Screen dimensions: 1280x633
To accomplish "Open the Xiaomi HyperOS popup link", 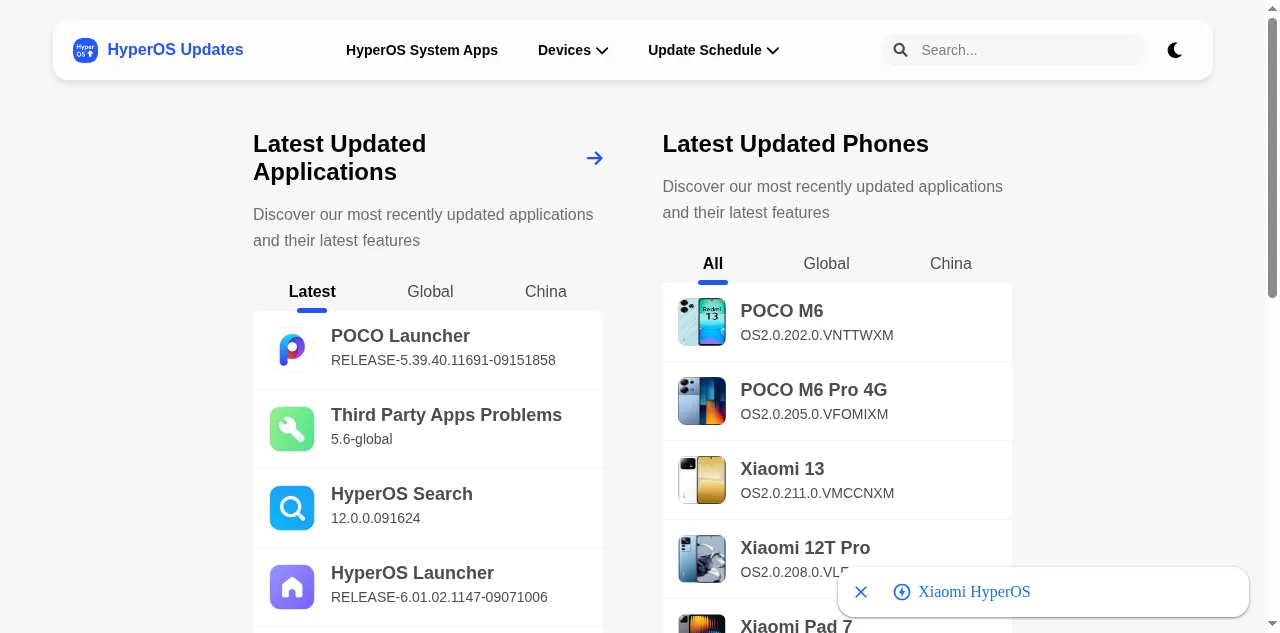I will click(x=974, y=592).
